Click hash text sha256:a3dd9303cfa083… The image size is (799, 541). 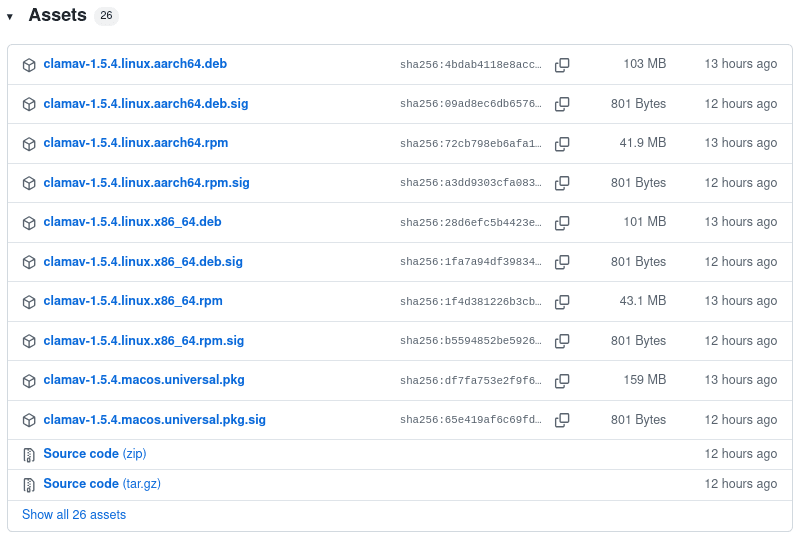tap(470, 182)
